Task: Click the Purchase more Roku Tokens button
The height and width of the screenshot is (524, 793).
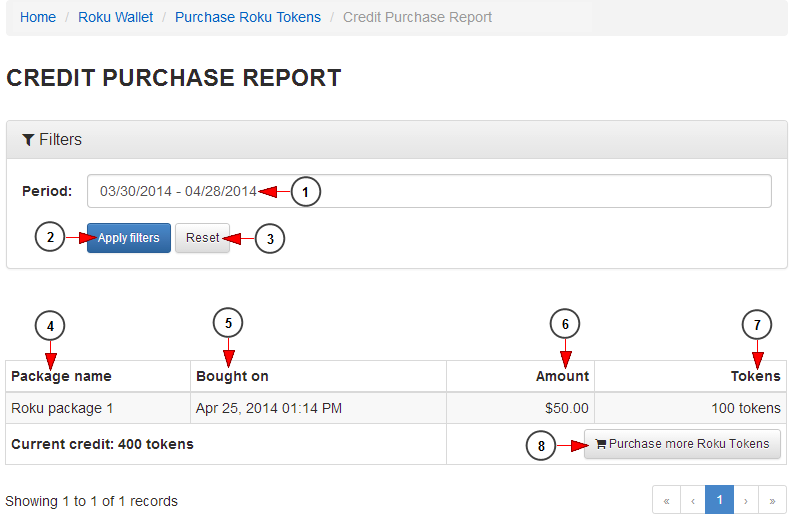Action: (x=682, y=444)
